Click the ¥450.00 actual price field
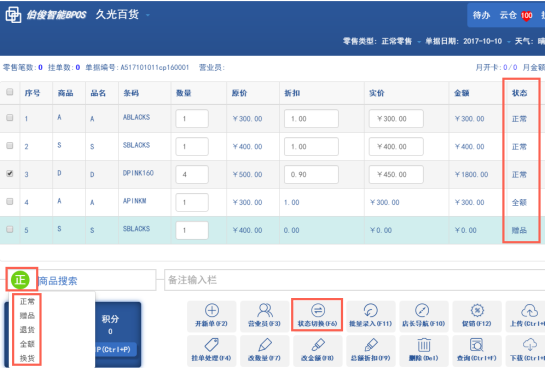Viewport: 545px width, 369px height. [x=396, y=174]
